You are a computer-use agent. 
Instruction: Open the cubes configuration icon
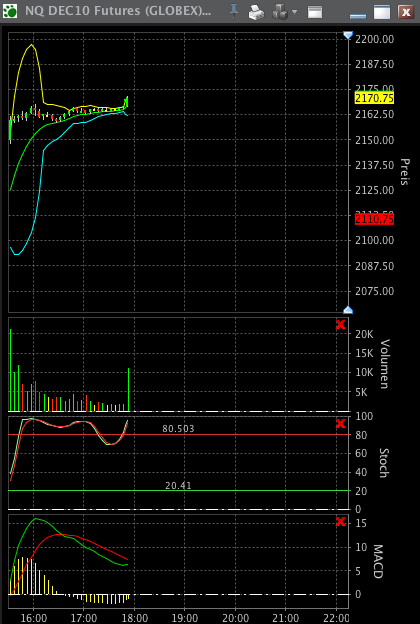(x=280, y=12)
